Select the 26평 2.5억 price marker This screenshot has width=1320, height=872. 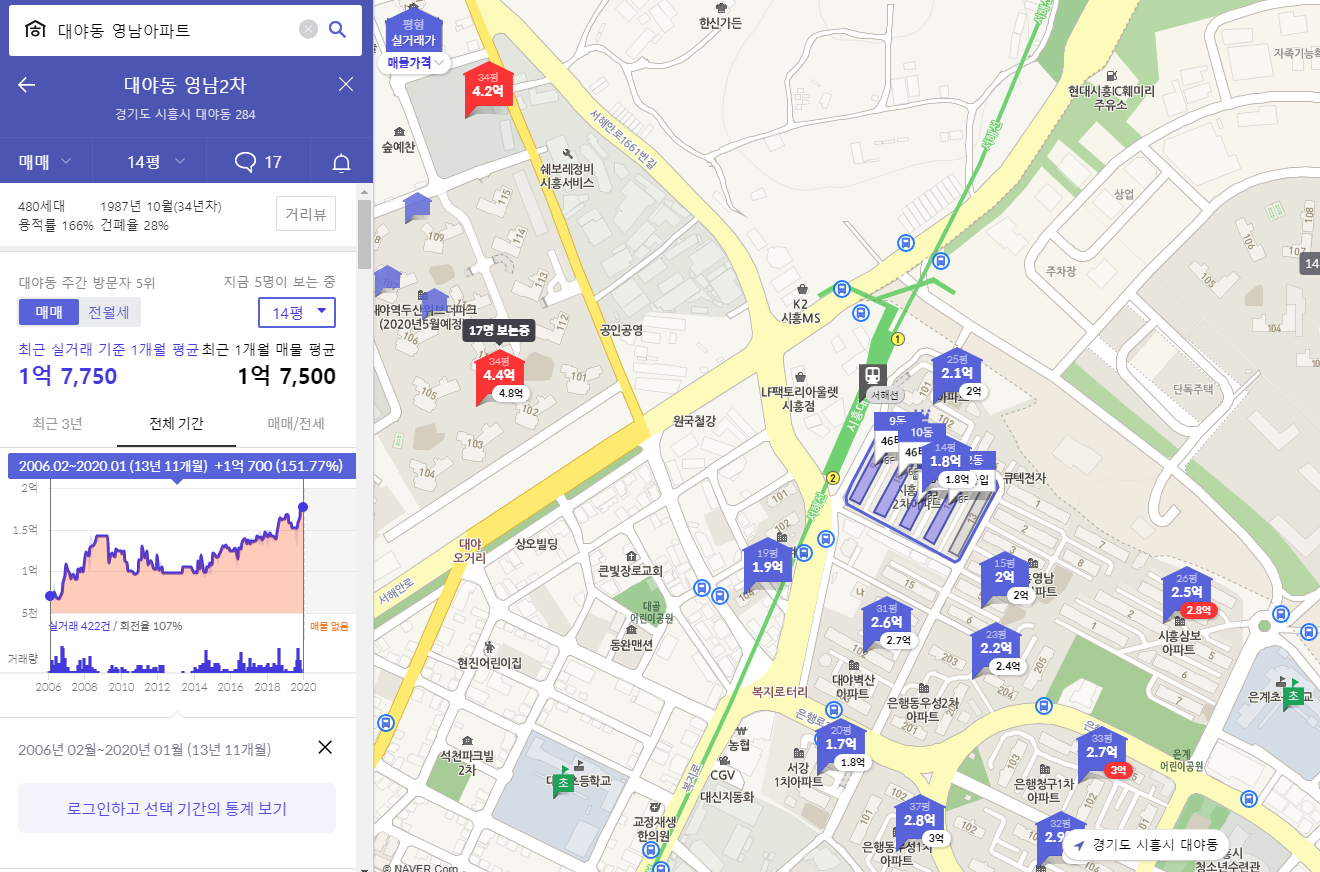1187,591
